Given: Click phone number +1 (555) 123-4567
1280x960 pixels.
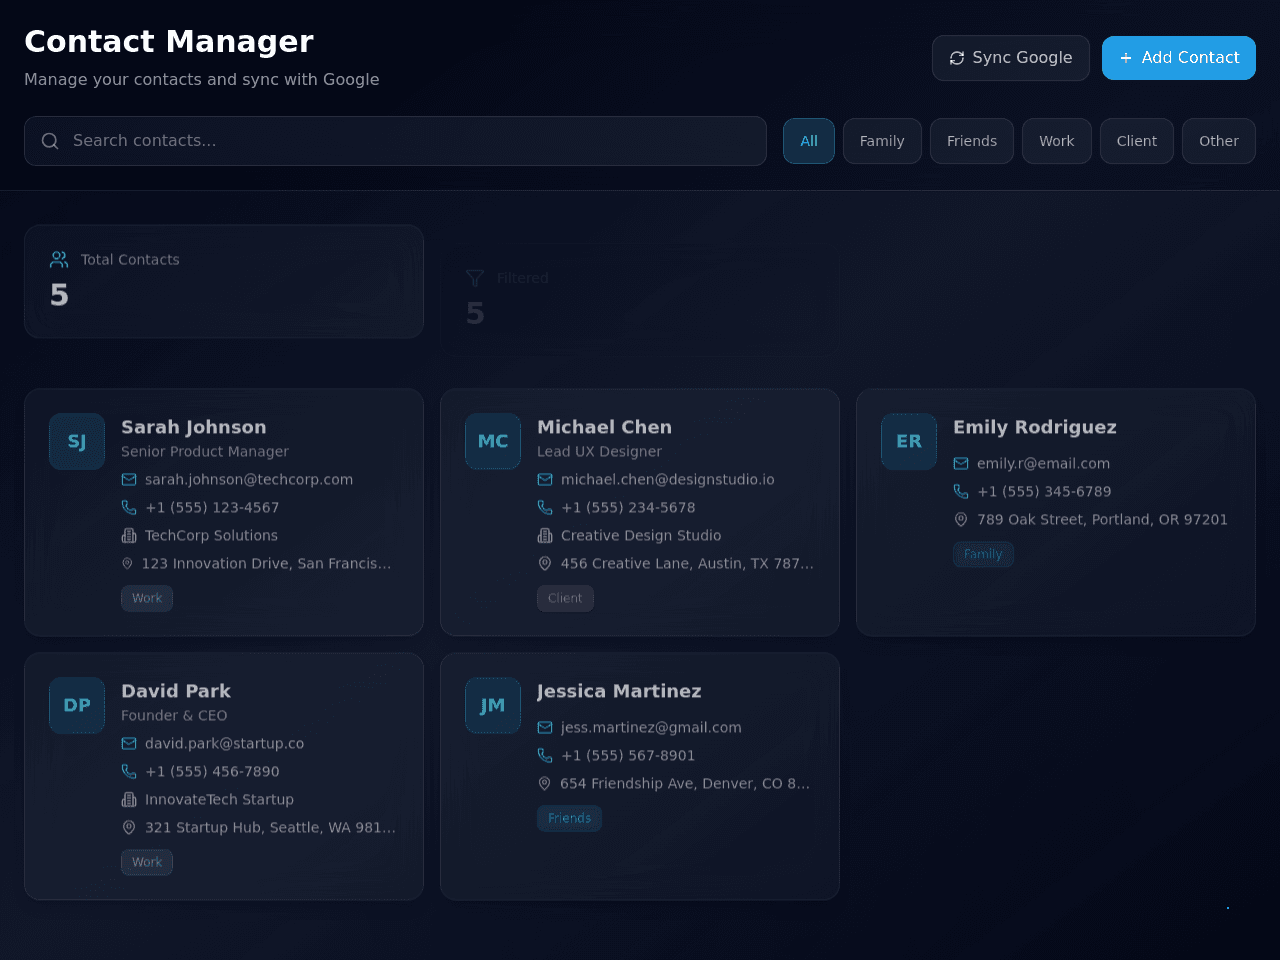Looking at the screenshot, I should click(212, 508).
